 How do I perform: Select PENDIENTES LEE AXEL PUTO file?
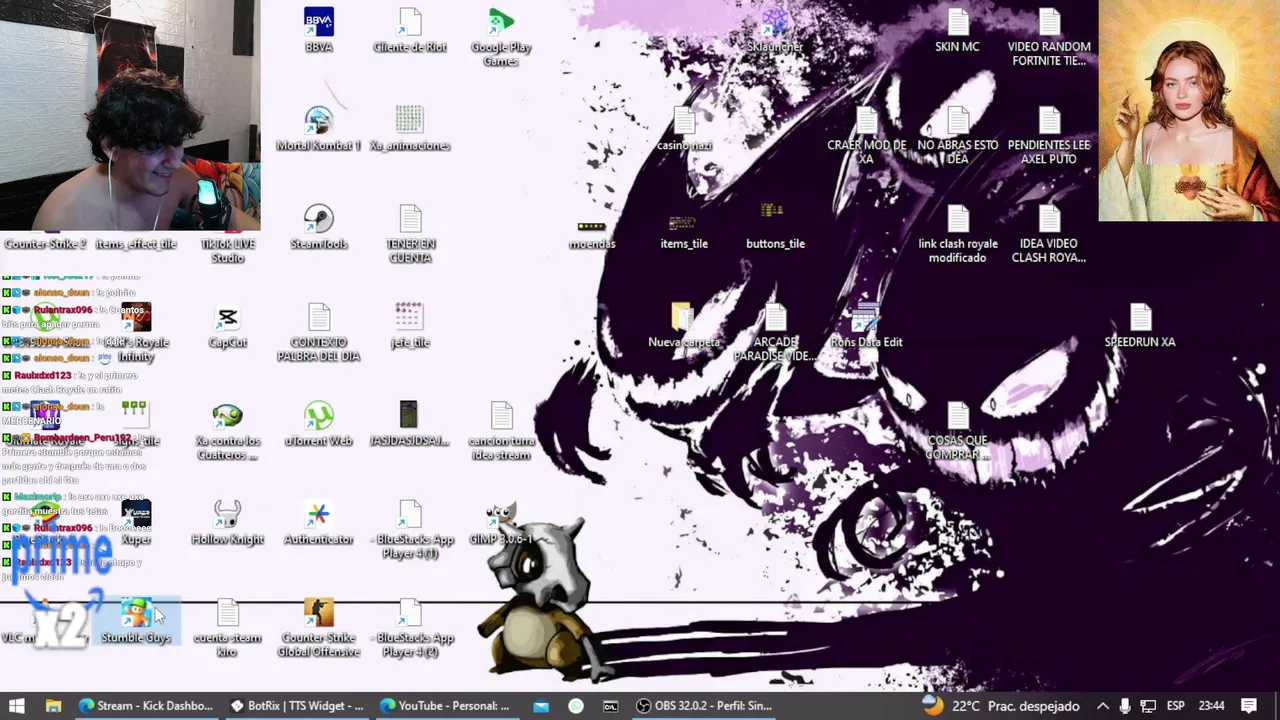click(x=1048, y=136)
